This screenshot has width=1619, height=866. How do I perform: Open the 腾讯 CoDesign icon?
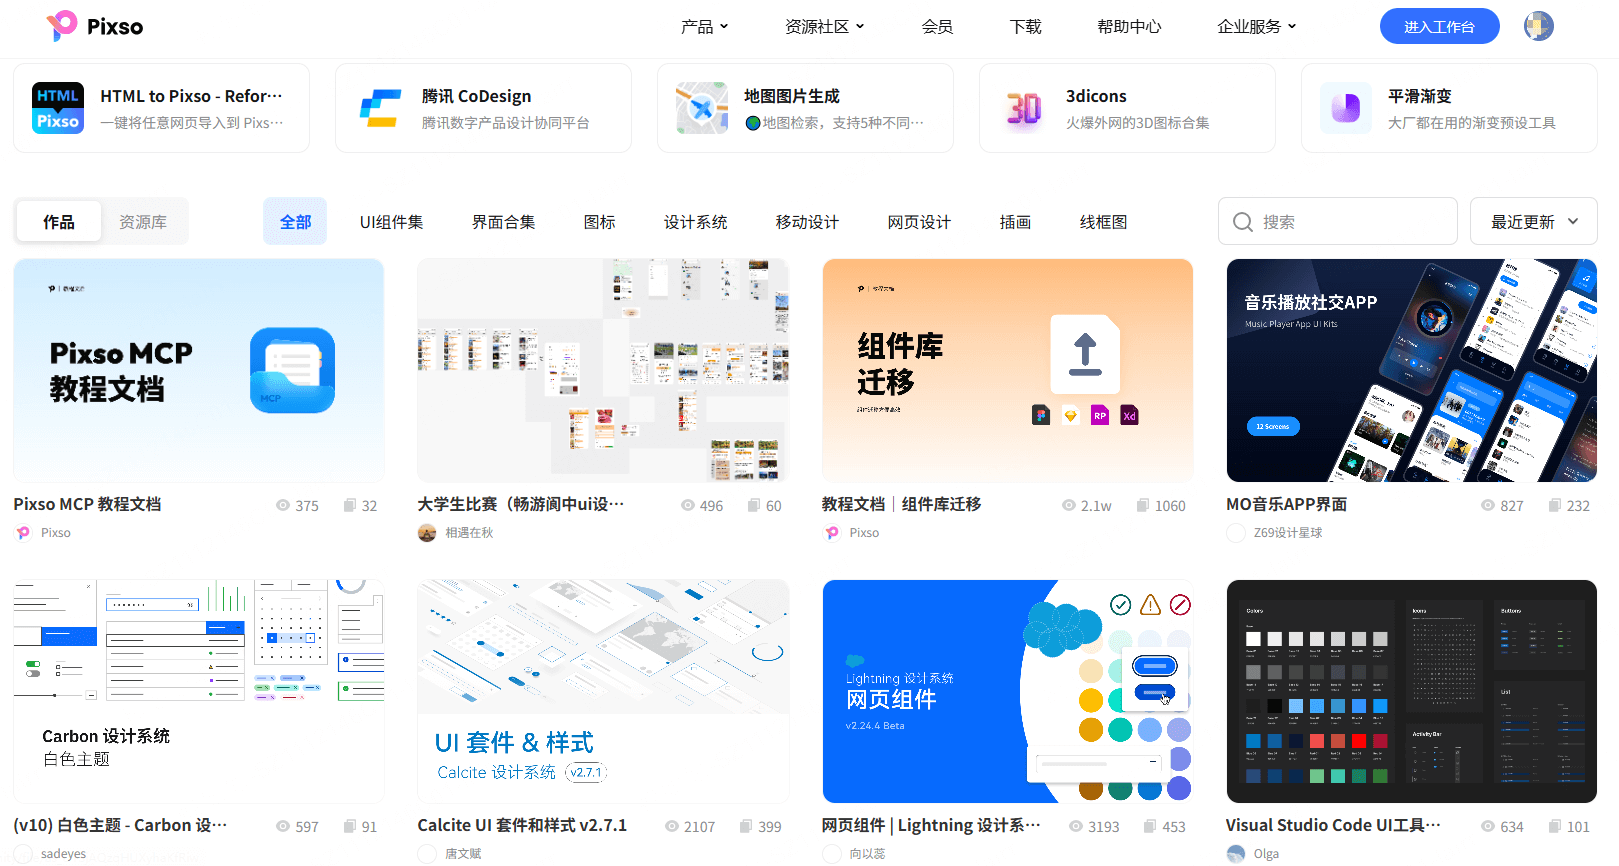(x=380, y=108)
